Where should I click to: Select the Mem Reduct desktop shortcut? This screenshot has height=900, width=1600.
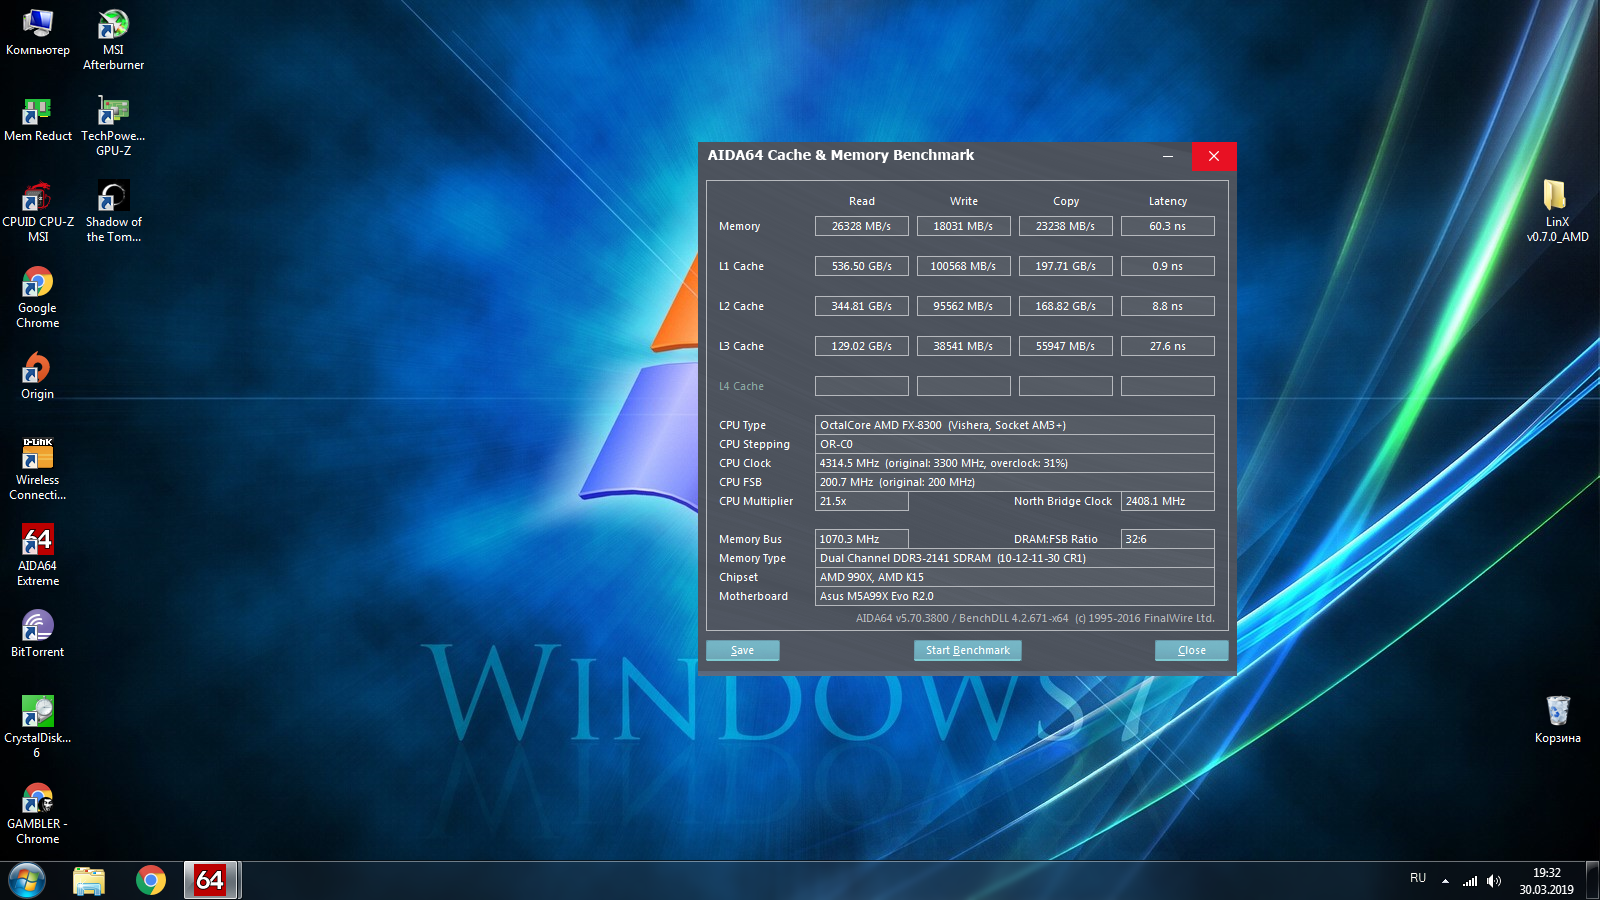point(38,119)
